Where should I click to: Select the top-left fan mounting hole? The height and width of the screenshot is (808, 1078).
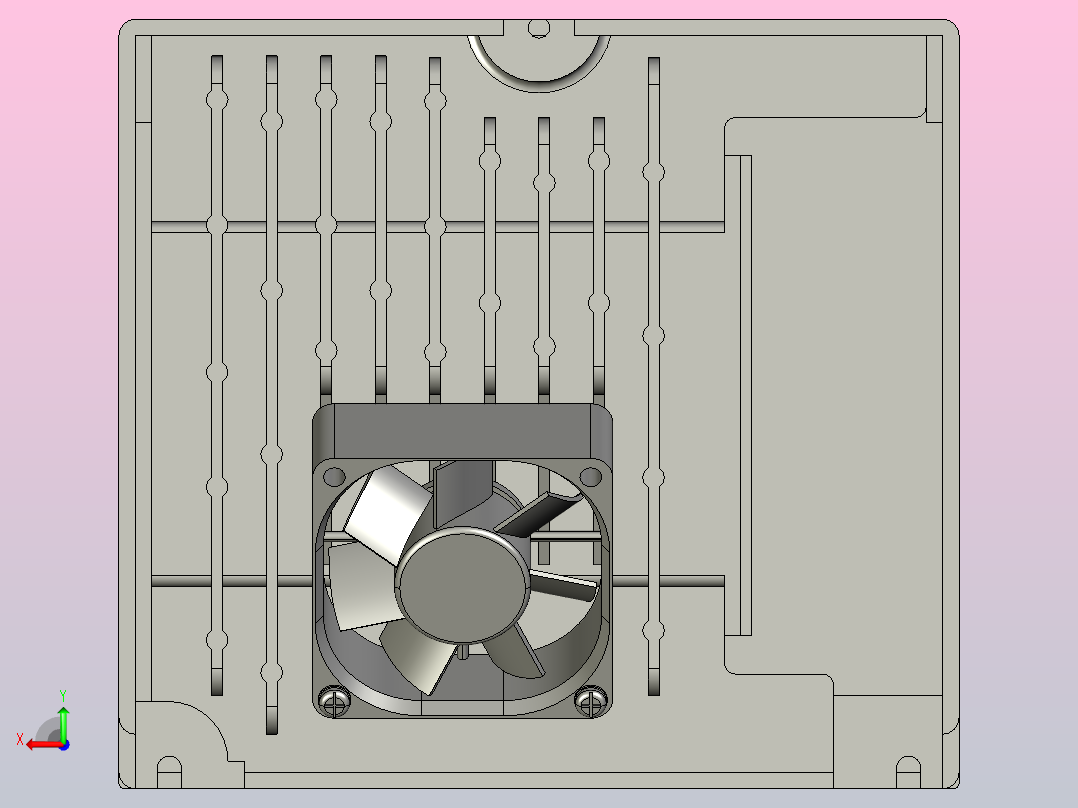334,476
